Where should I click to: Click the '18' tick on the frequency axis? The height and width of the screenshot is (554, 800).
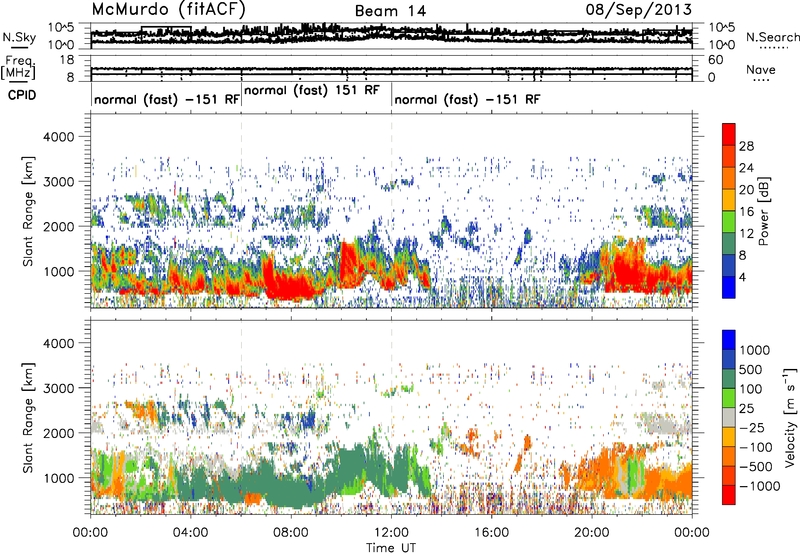click(67, 60)
